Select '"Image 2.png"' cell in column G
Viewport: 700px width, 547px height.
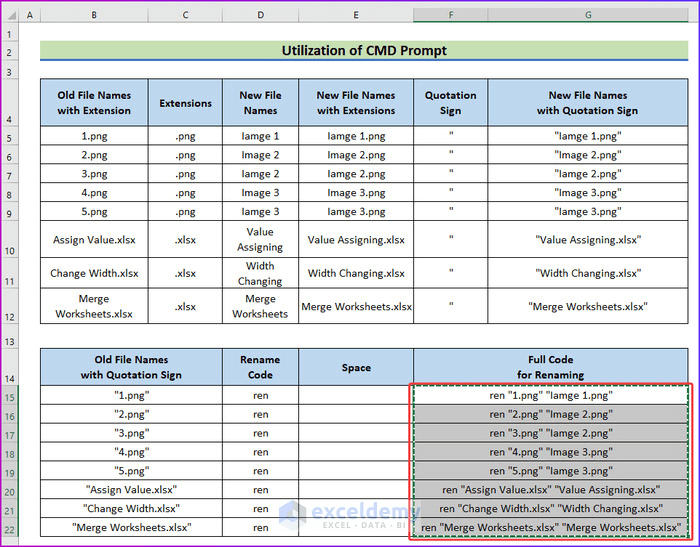click(x=588, y=154)
